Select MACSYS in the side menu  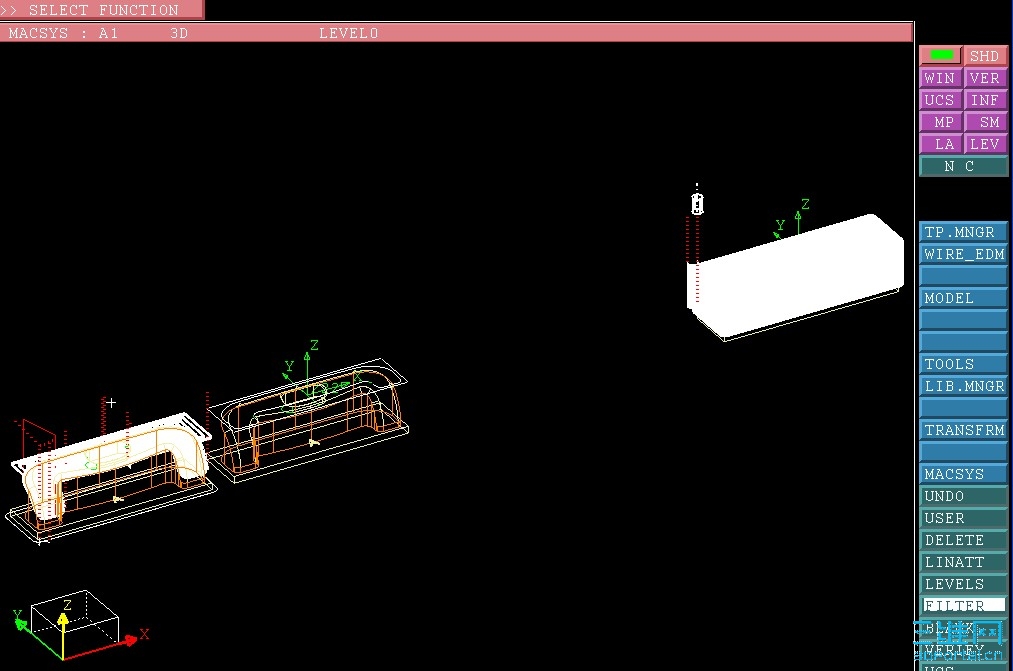[963, 473]
